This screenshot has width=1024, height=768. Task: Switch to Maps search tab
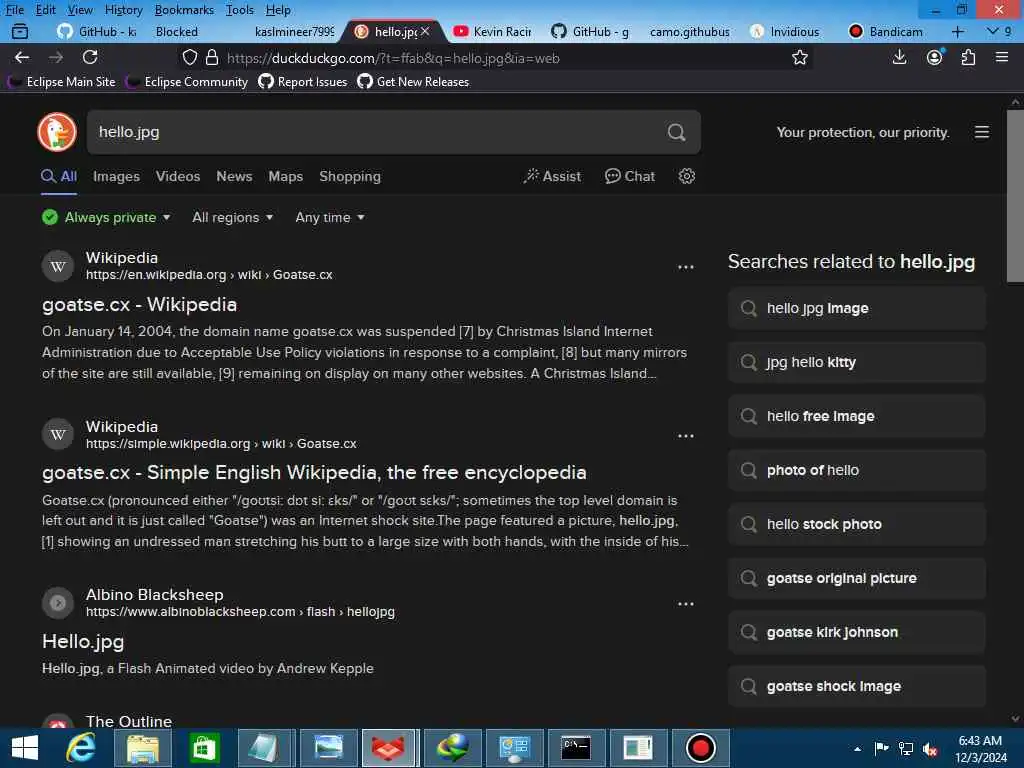285,176
